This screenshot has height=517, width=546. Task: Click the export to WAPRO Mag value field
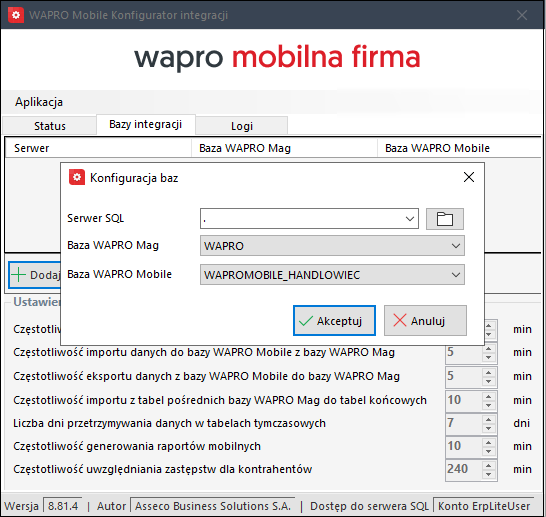(464, 376)
